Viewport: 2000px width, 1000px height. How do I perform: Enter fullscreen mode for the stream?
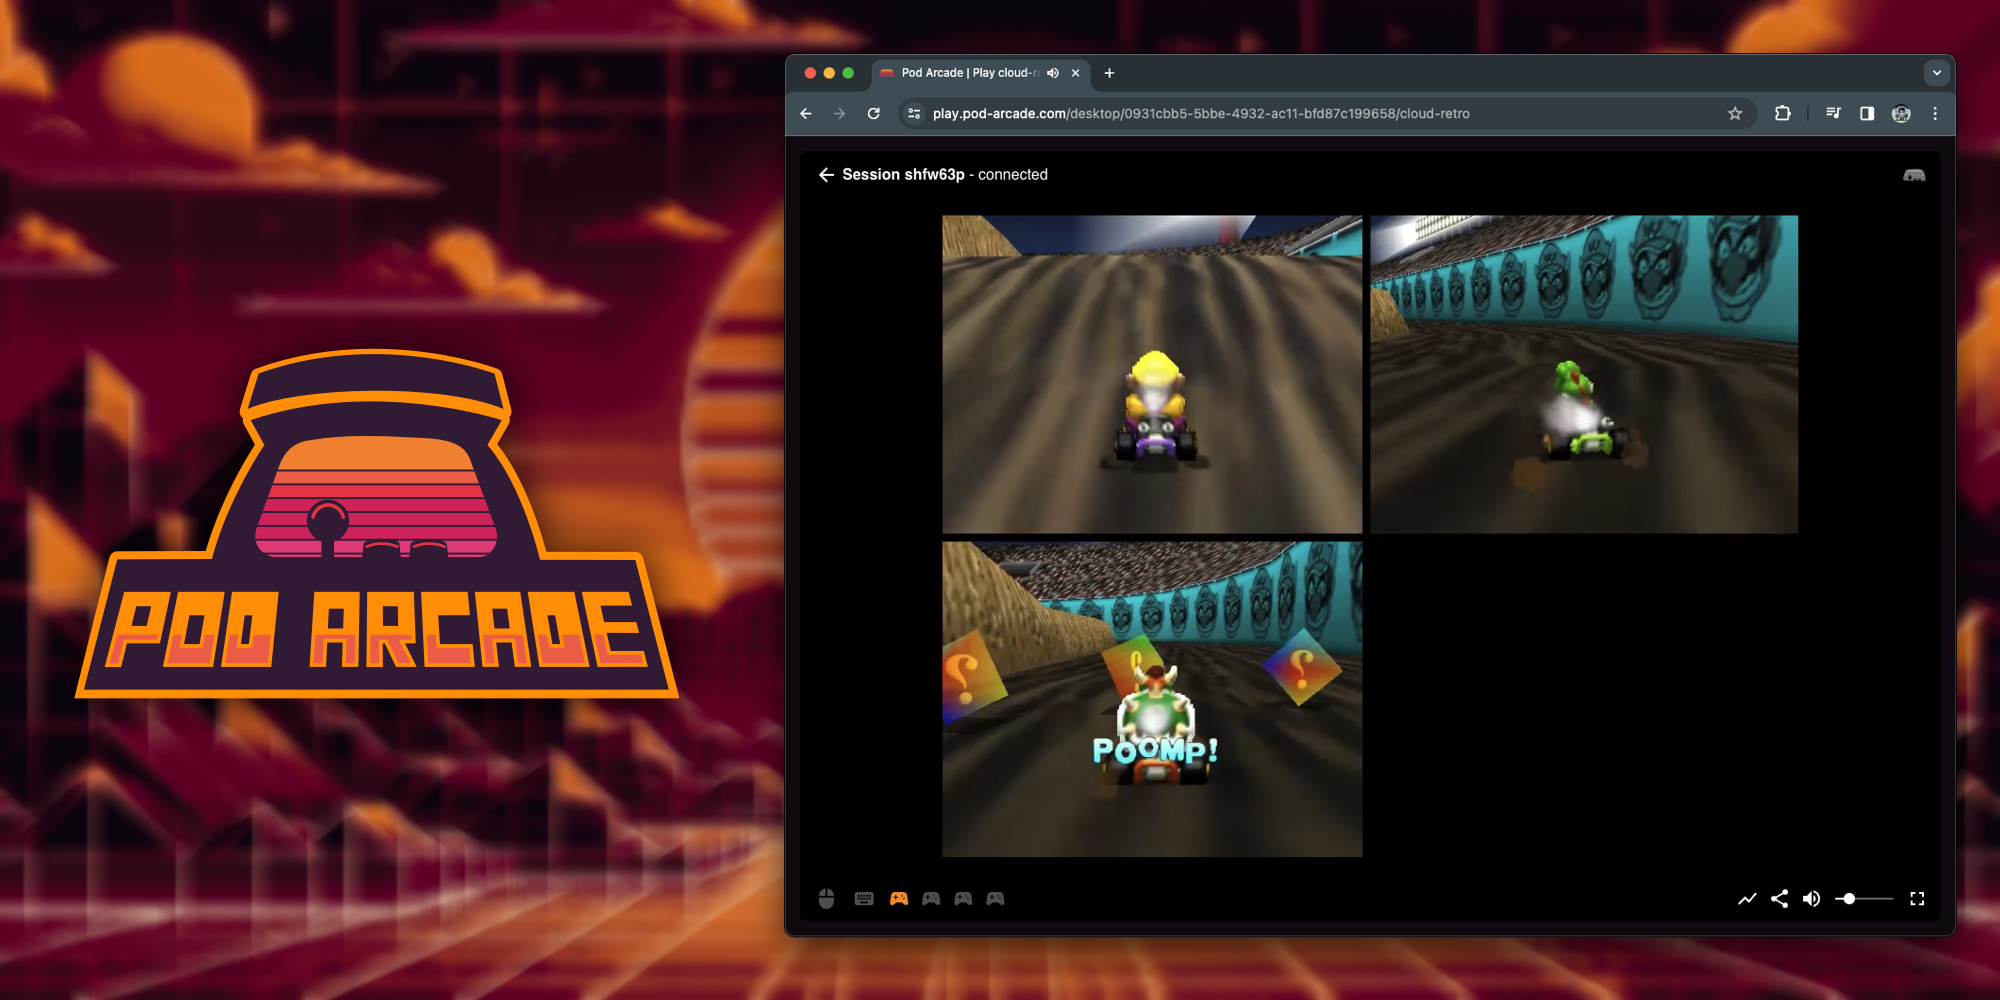click(x=1917, y=899)
